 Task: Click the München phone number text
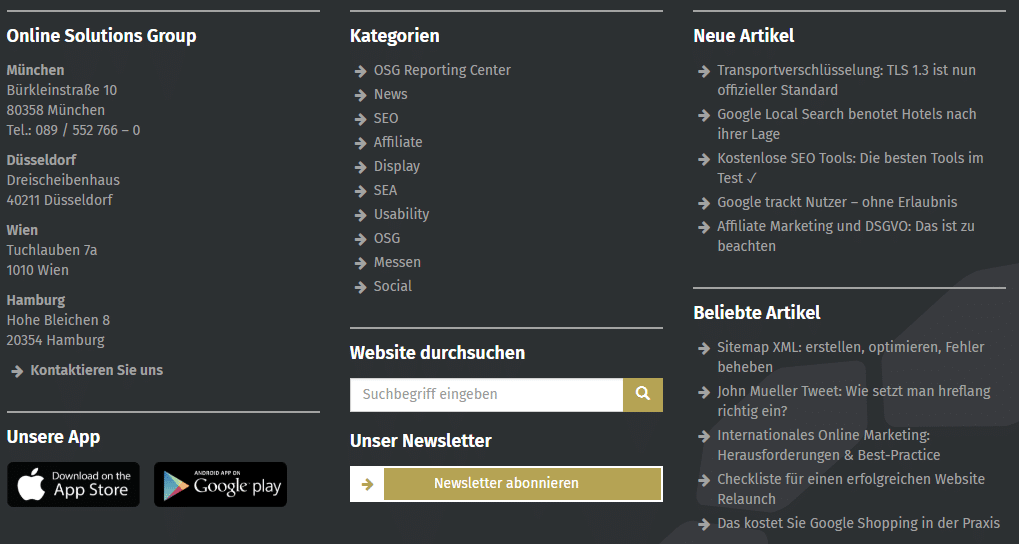click(73, 130)
